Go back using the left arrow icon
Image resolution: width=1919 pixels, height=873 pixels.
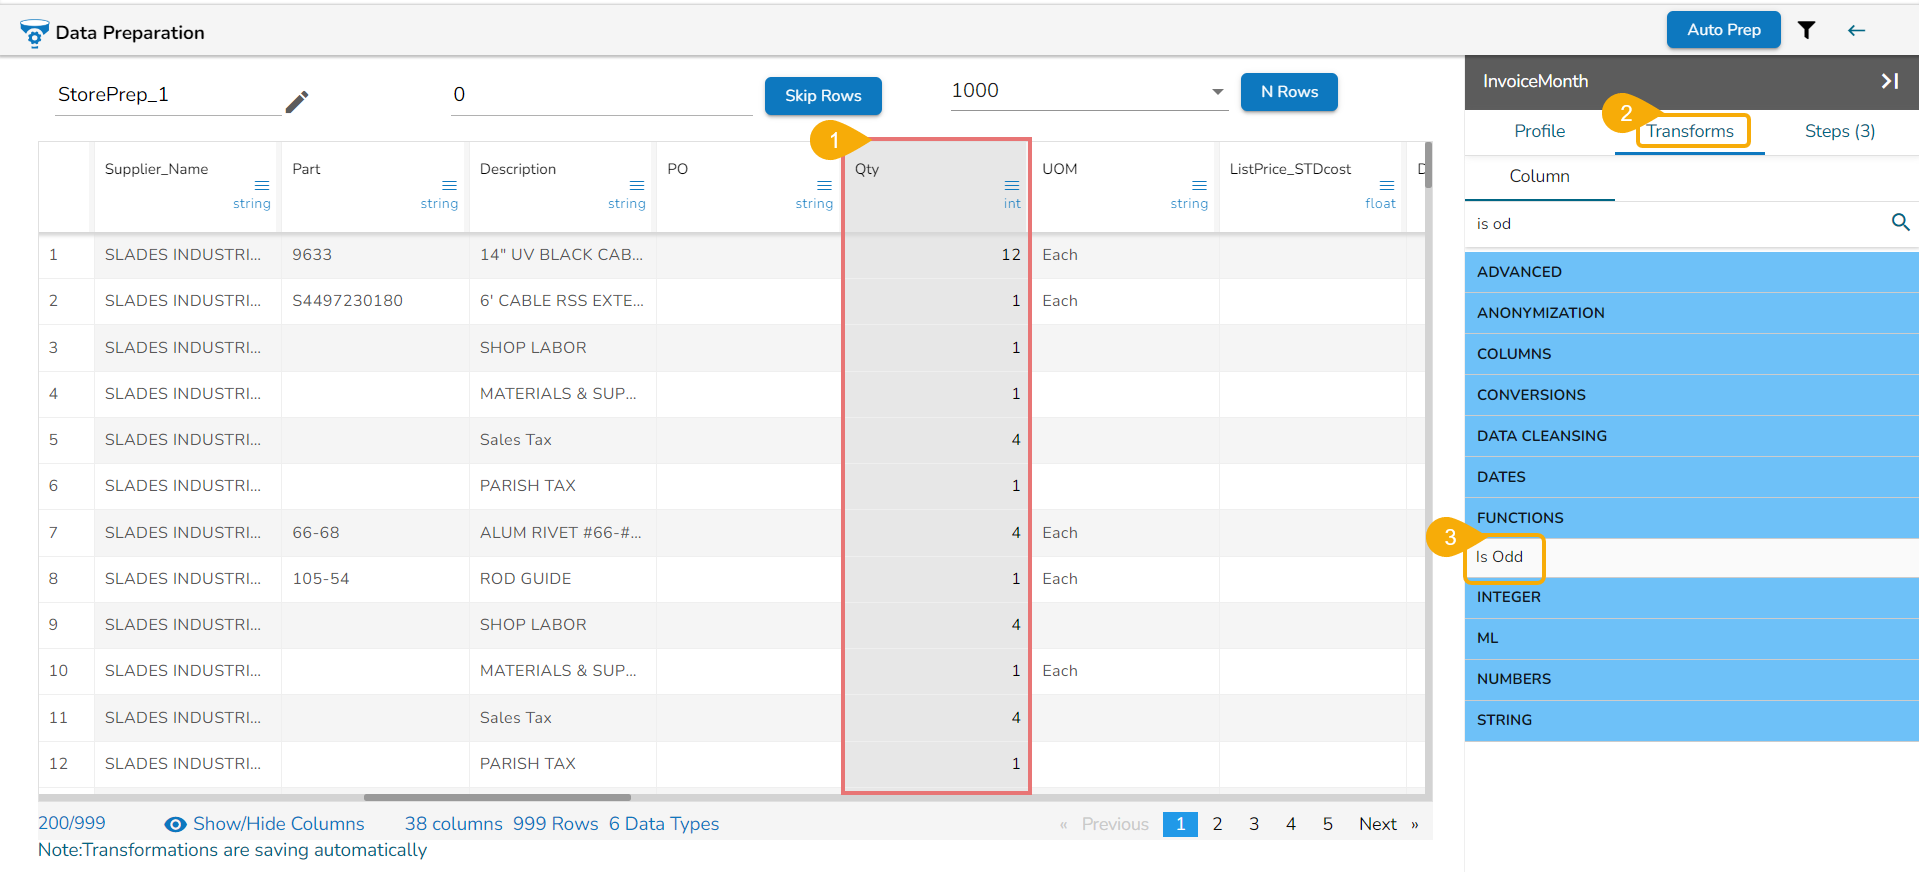coord(1856,30)
